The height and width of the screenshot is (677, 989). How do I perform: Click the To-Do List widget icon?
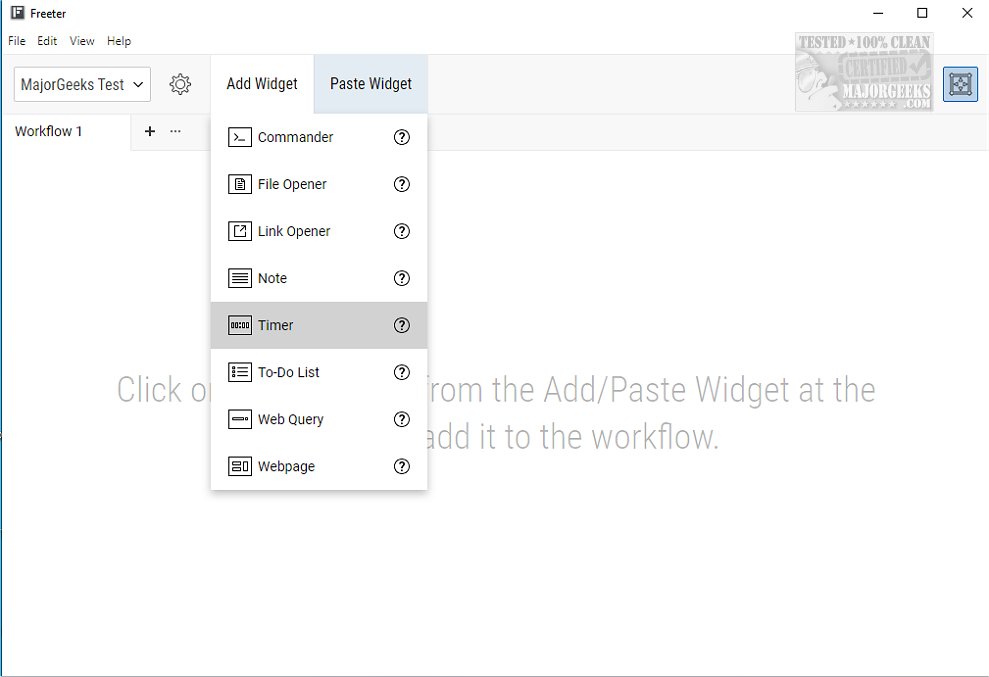pos(239,373)
